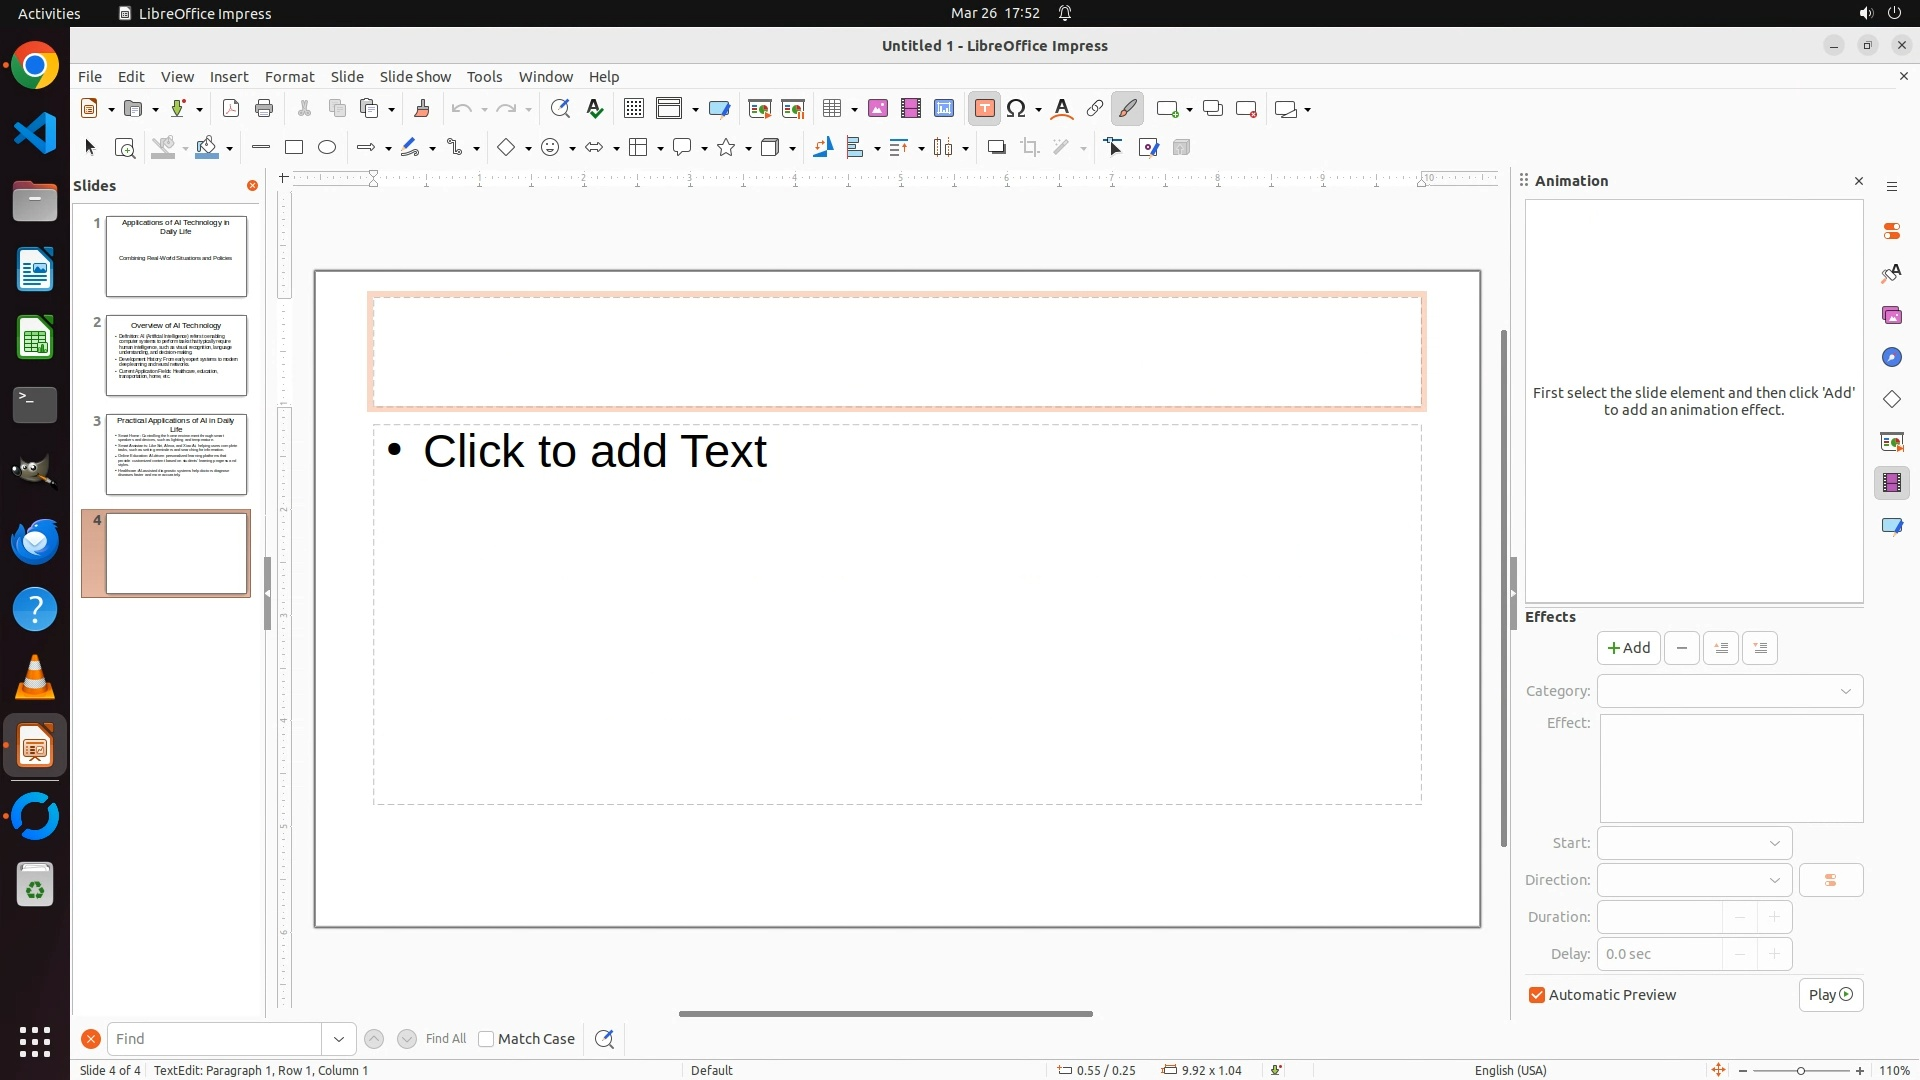Toggle the Automatic Preview checkbox
This screenshot has width=1920, height=1080.
pos(1537,995)
